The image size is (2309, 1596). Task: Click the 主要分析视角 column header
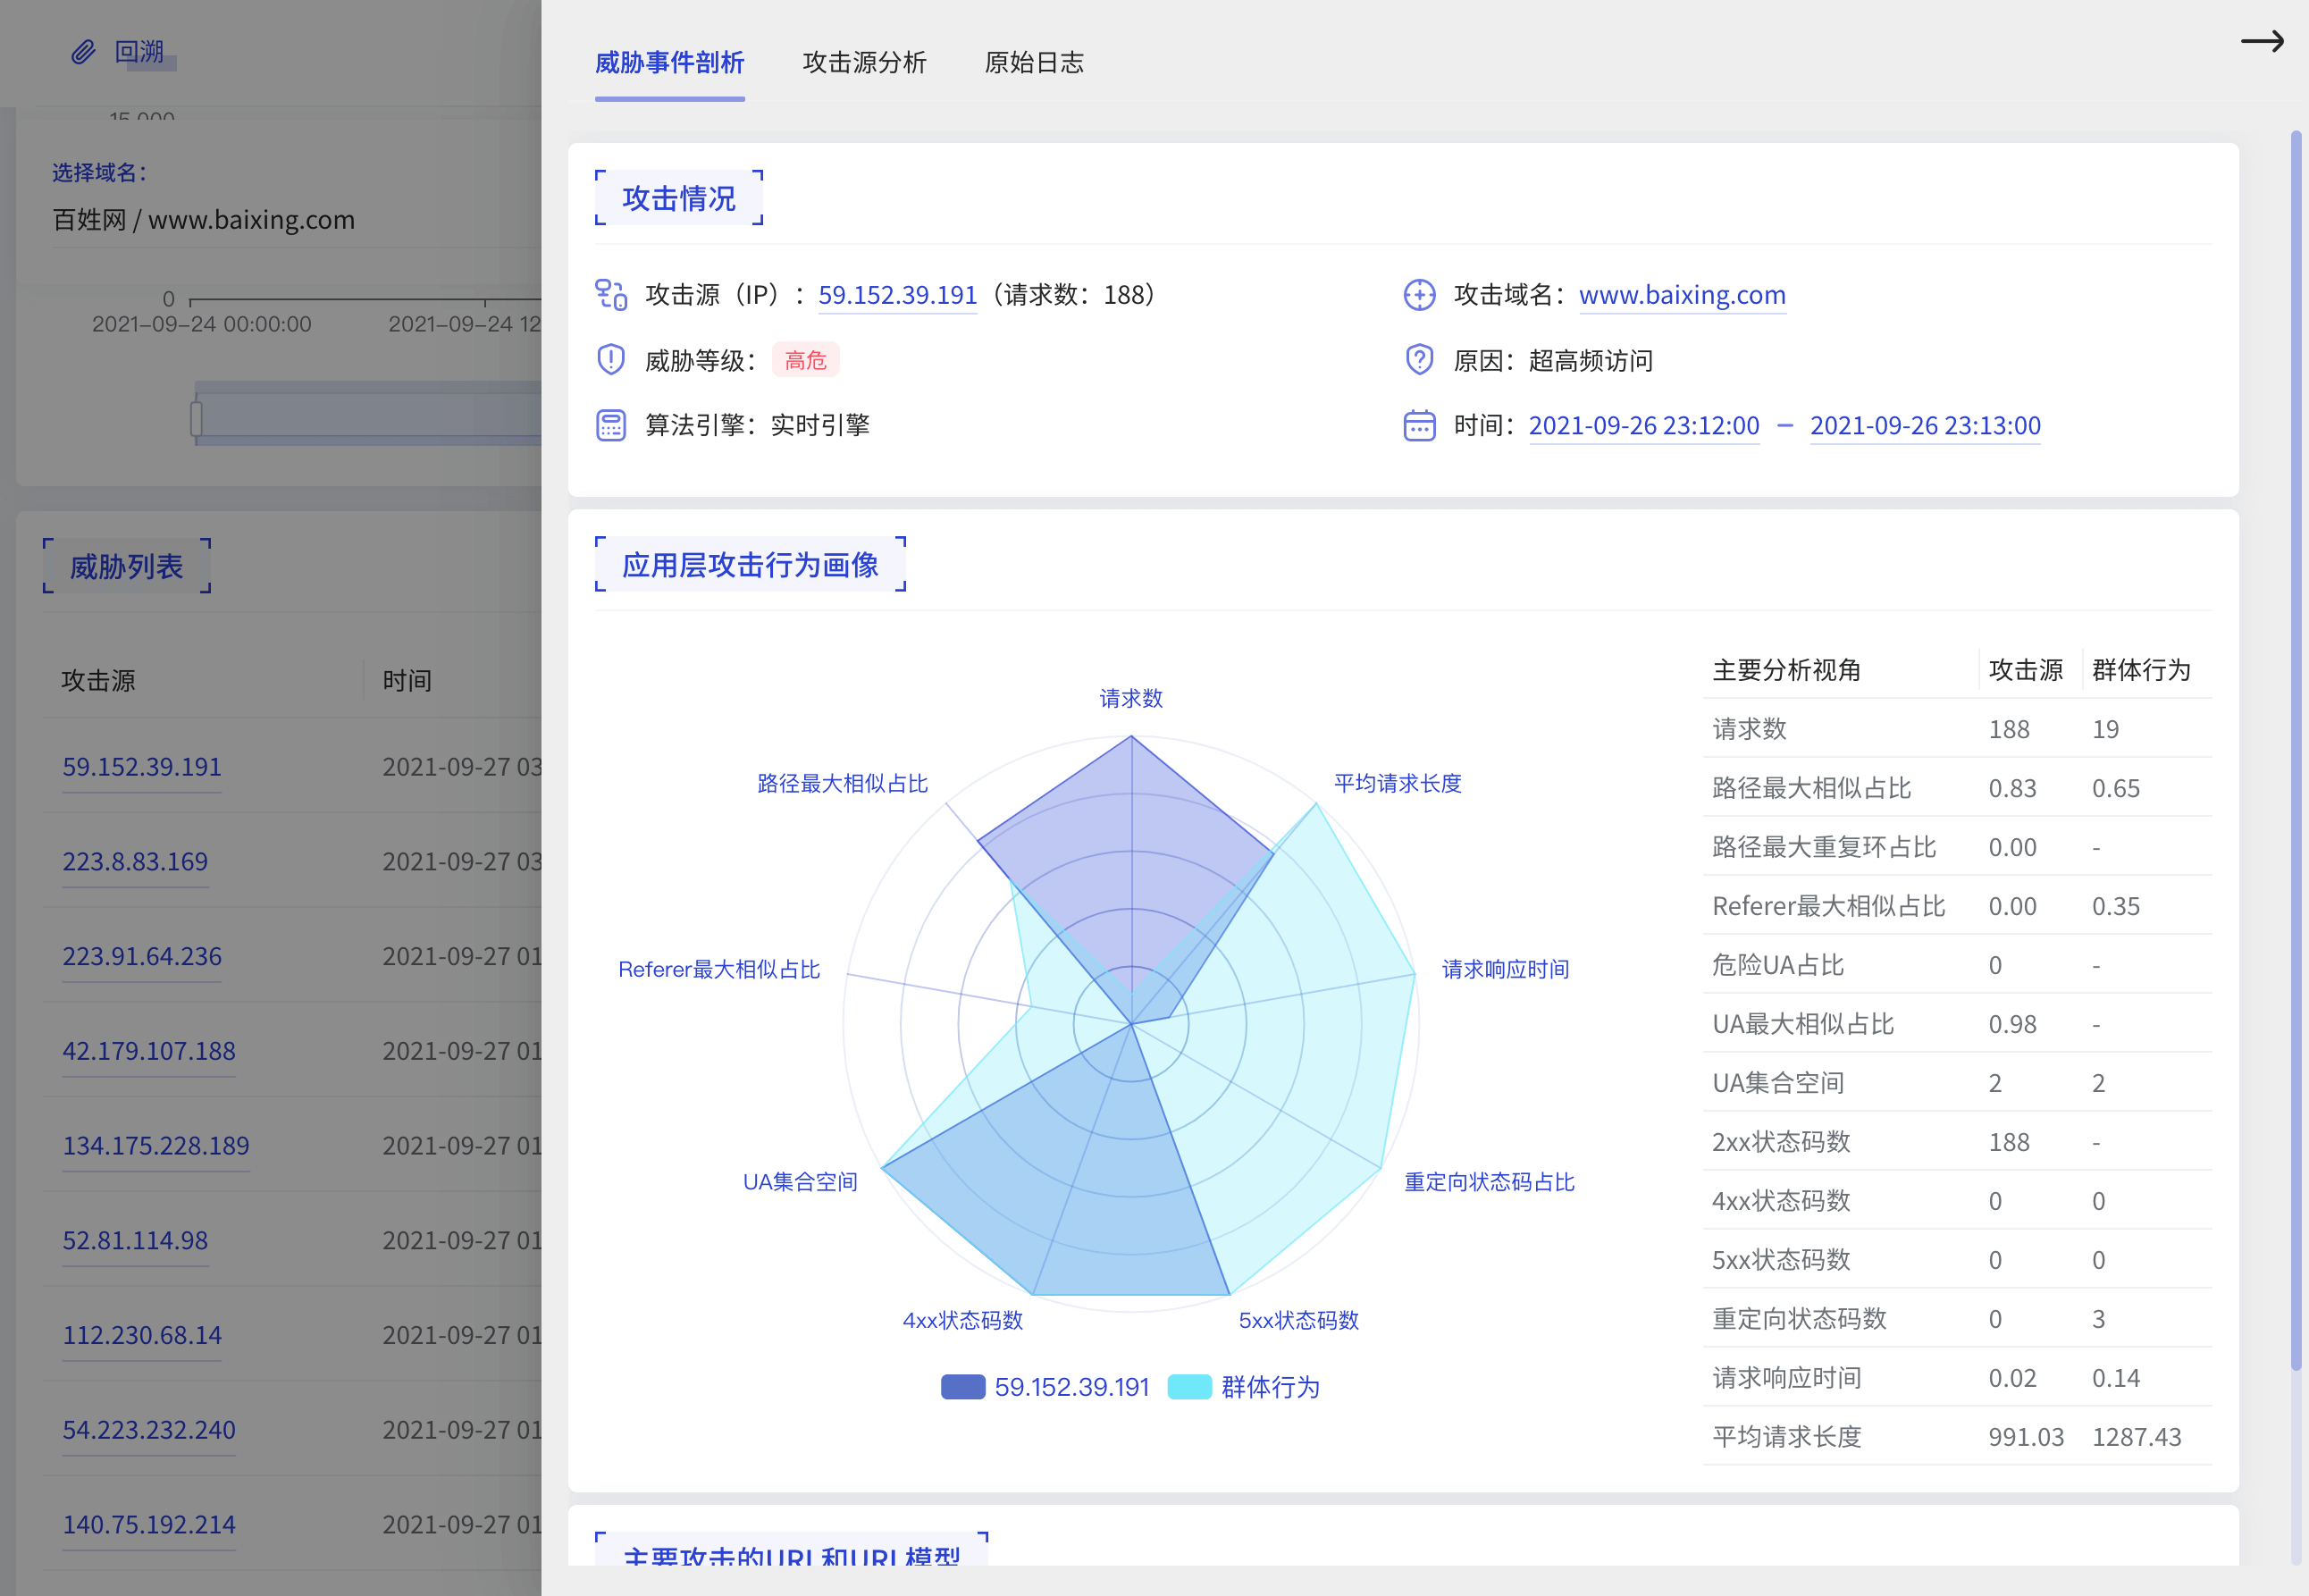(1786, 670)
